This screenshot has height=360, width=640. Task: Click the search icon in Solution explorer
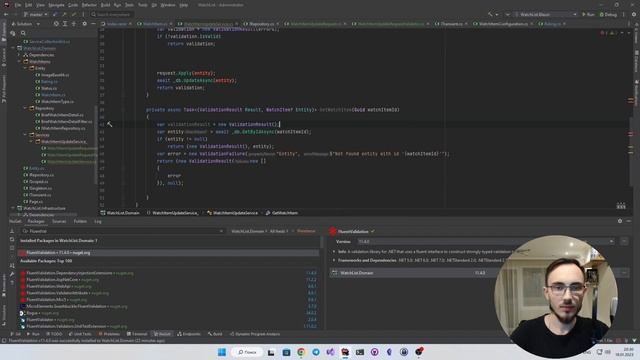(x=23, y=33)
